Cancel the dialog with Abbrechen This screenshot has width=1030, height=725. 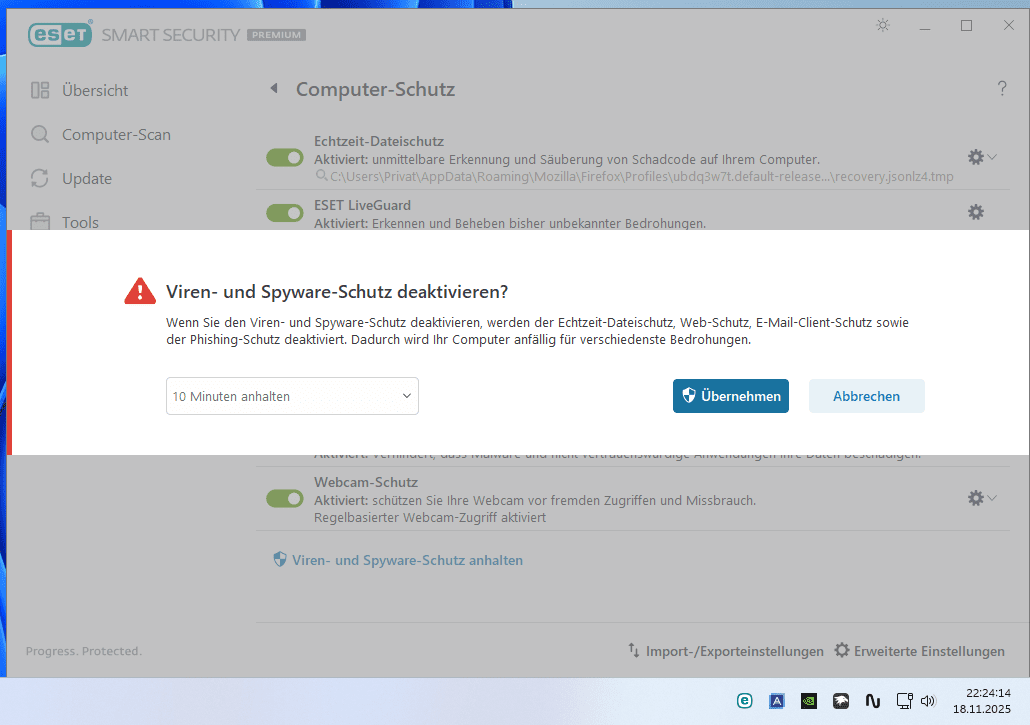(x=866, y=396)
